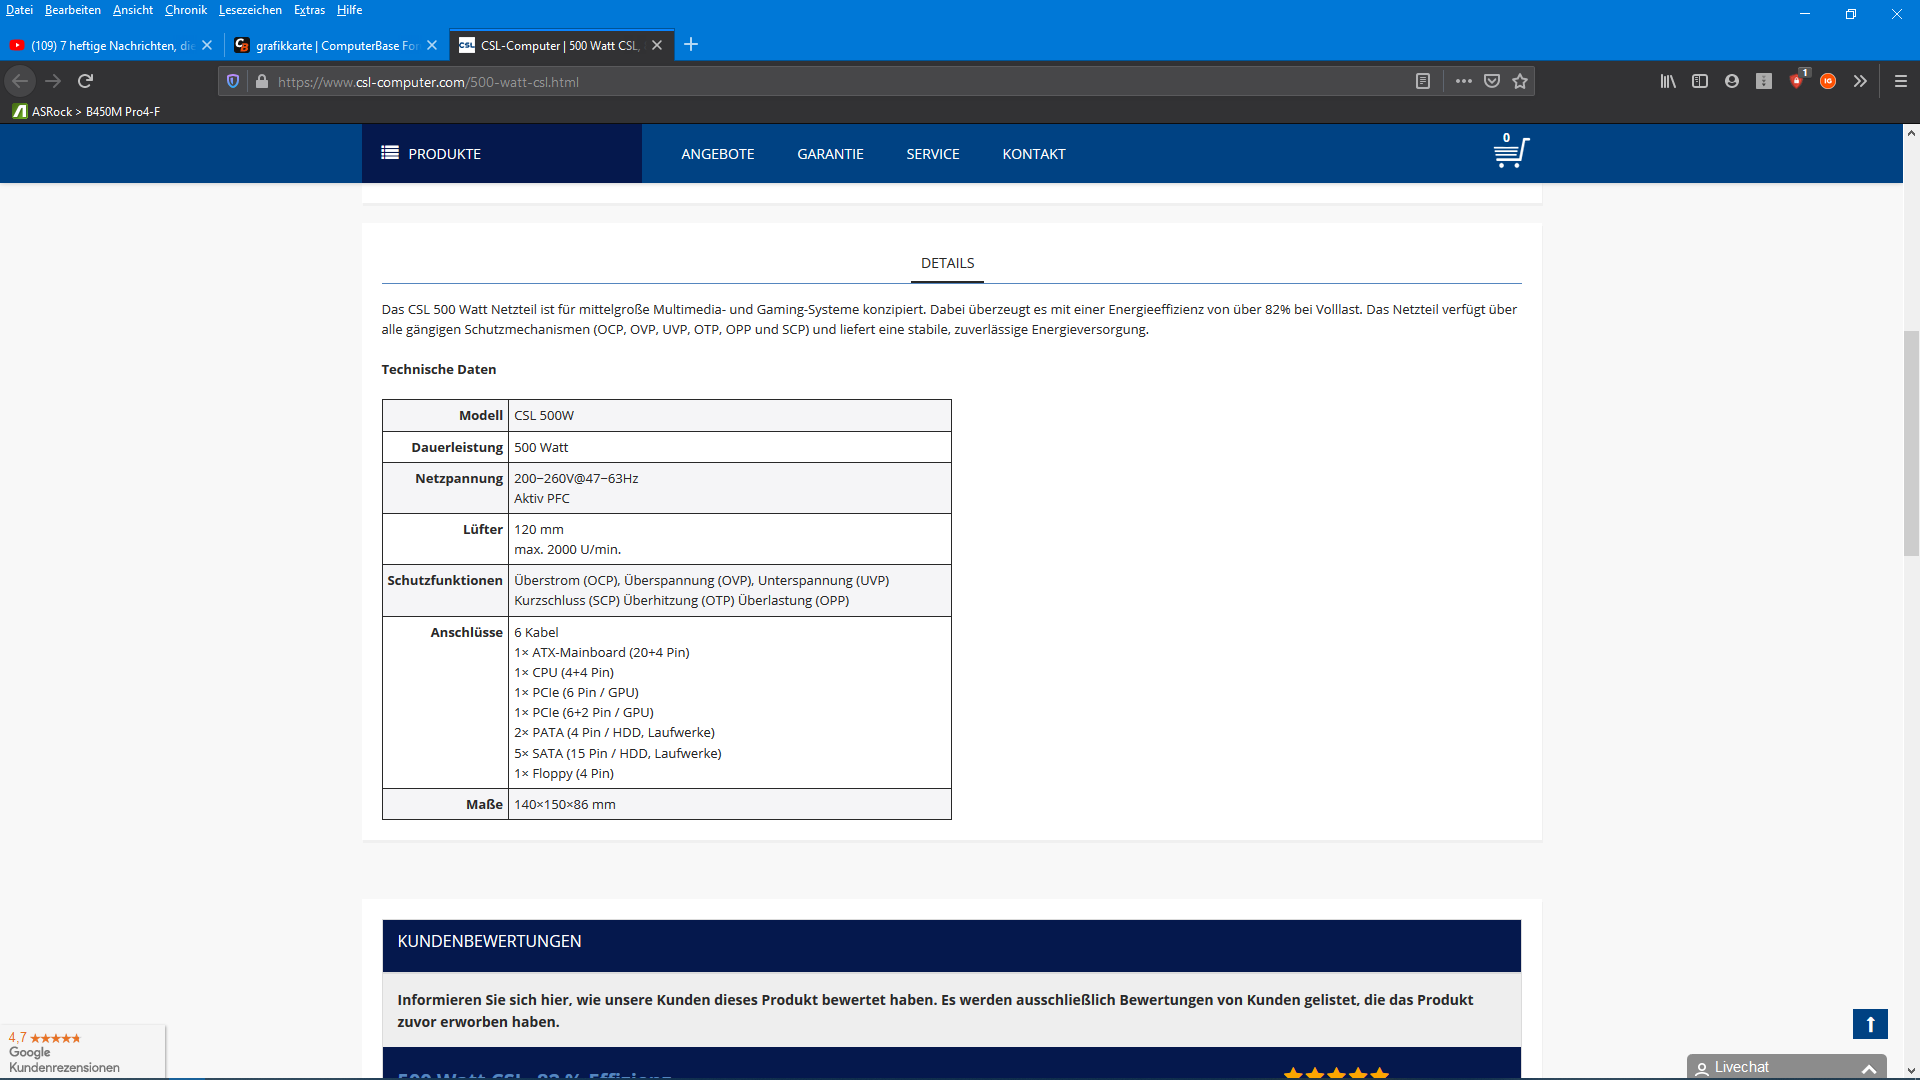The image size is (1920, 1080).
Task: Click the scroll-to-top arrow button
Action: coord(1869,1024)
